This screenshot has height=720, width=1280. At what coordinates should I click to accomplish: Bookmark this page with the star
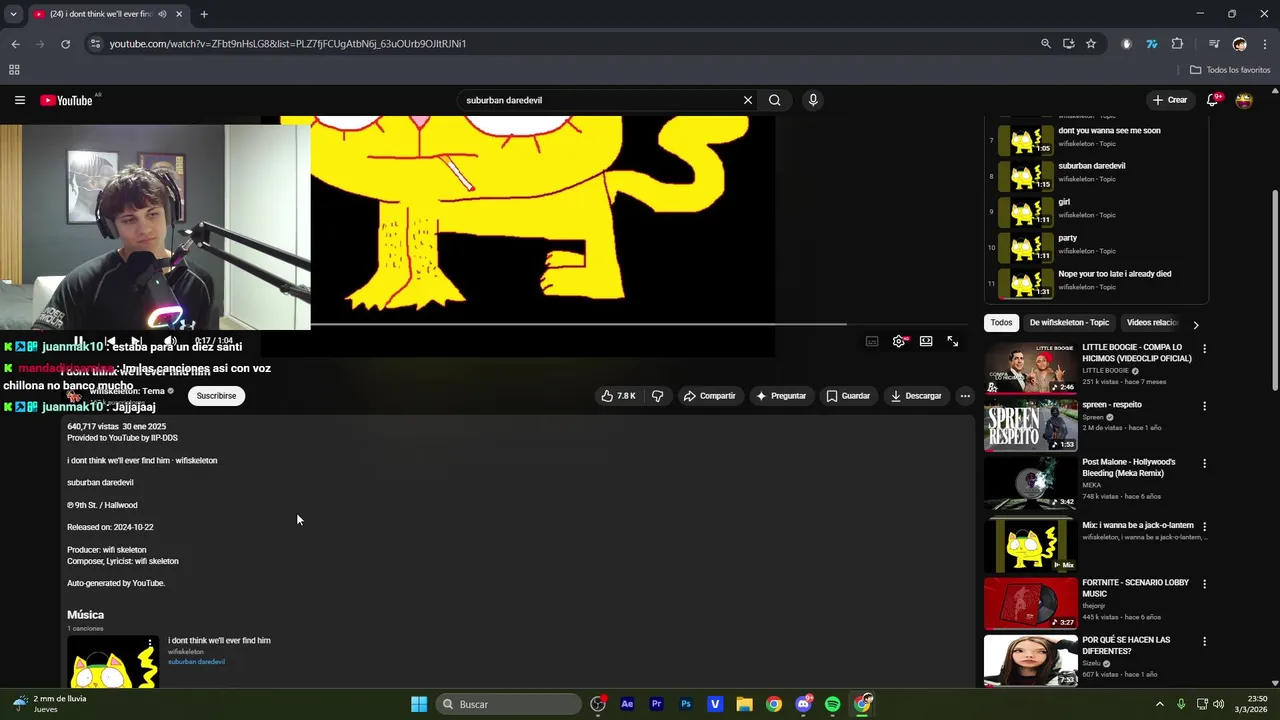point(1091,44)
